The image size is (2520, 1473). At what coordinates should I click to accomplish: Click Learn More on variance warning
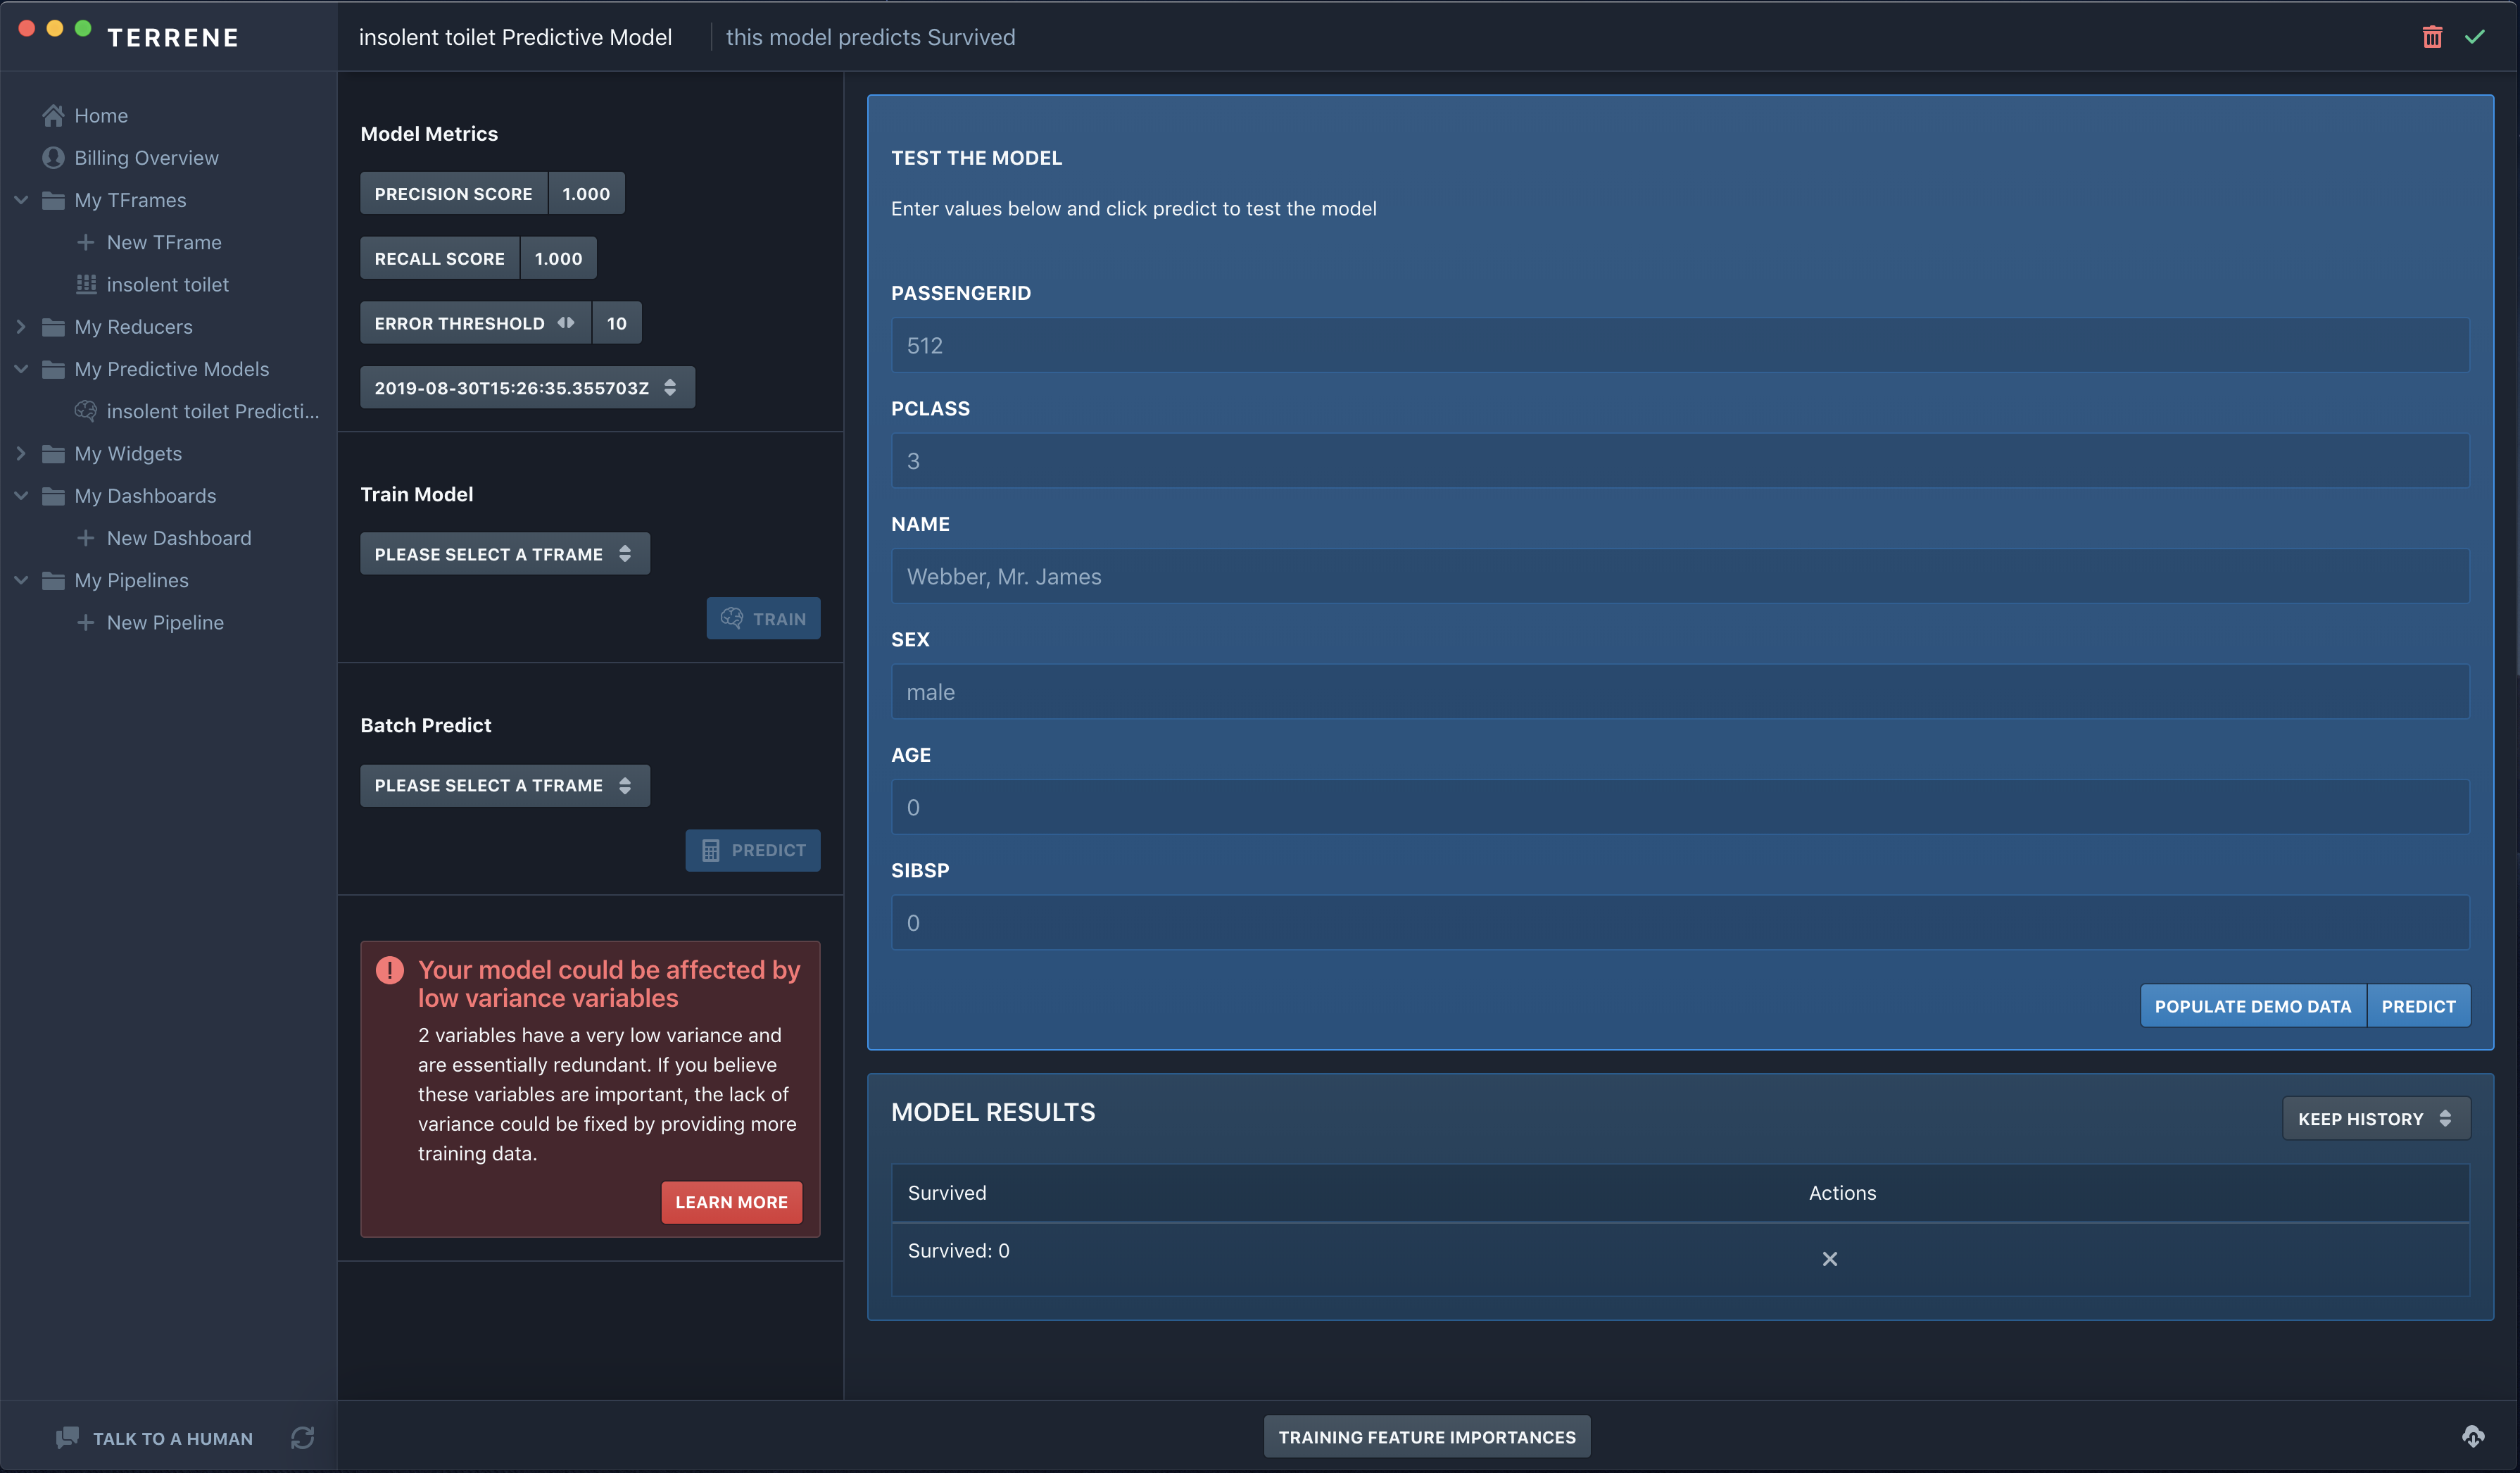pos(731,1202)
